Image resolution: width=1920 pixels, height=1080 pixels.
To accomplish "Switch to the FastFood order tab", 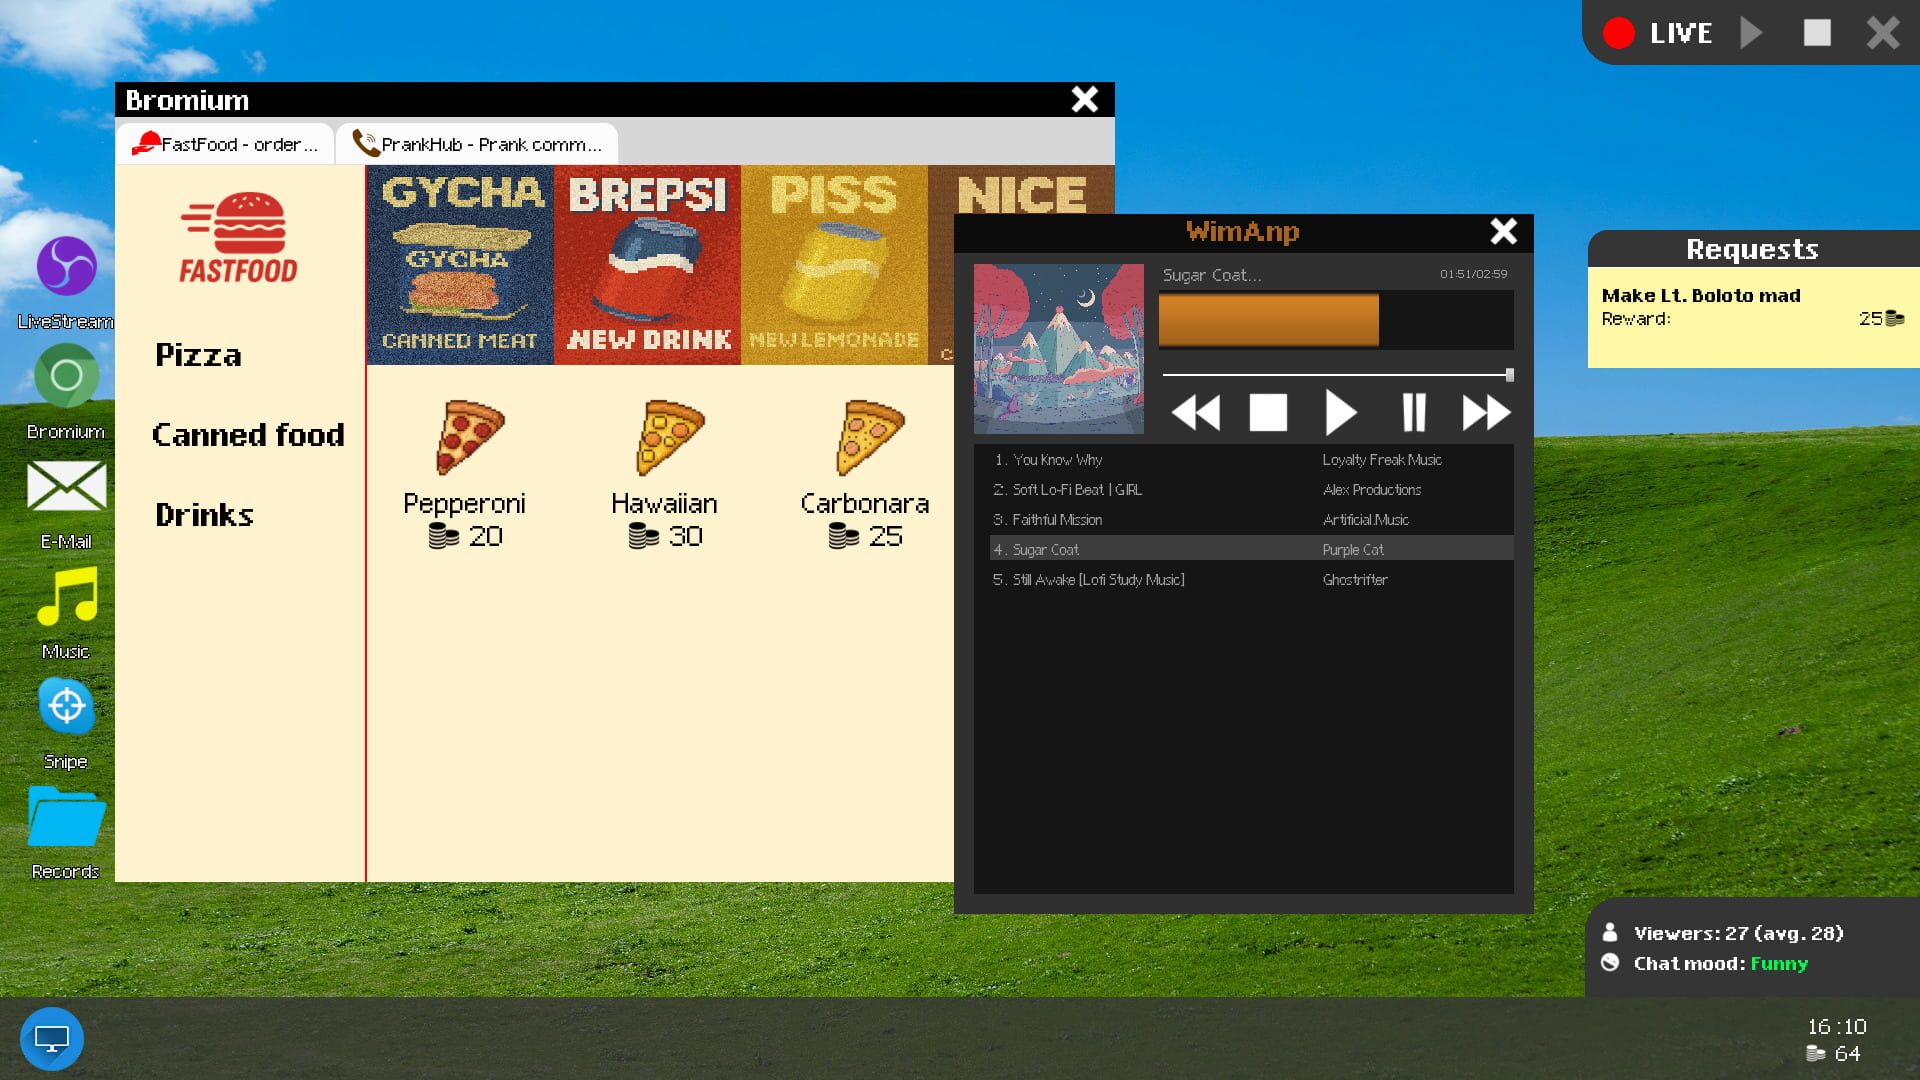I will [225, 143].
